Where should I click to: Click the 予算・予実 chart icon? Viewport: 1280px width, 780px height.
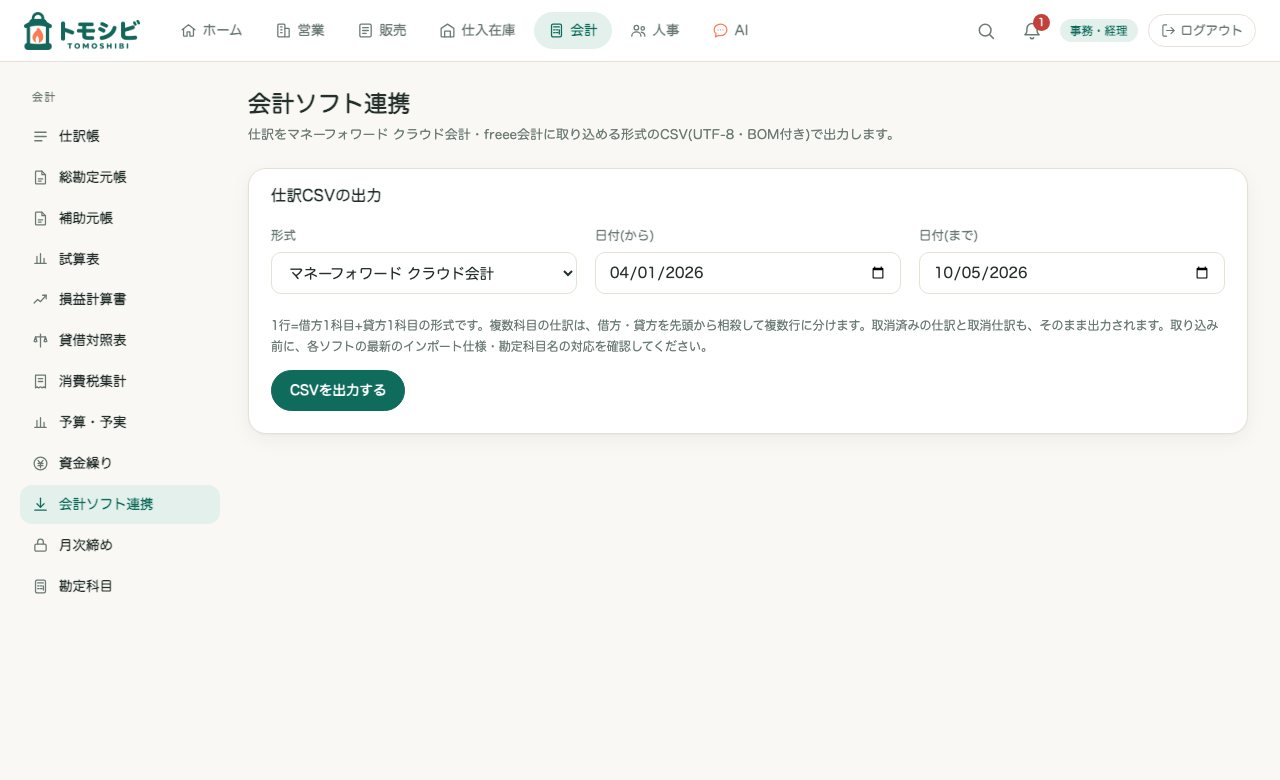click(x=40, y=423)
